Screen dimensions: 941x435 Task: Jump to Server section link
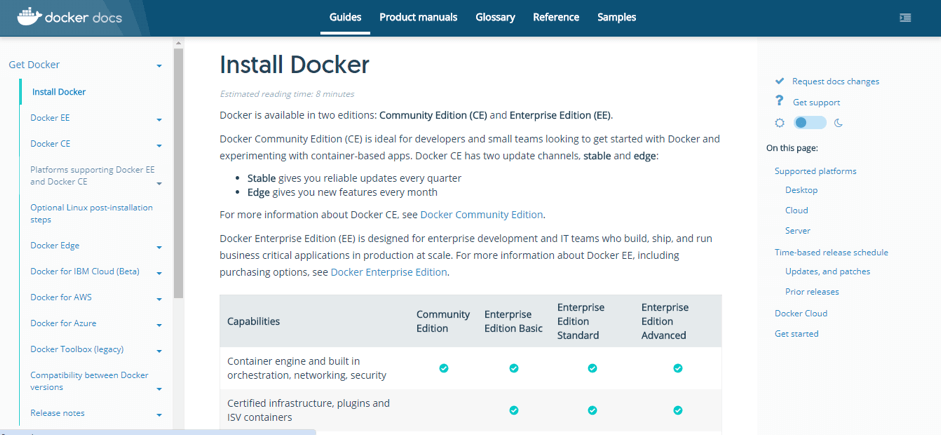(798, 230)
